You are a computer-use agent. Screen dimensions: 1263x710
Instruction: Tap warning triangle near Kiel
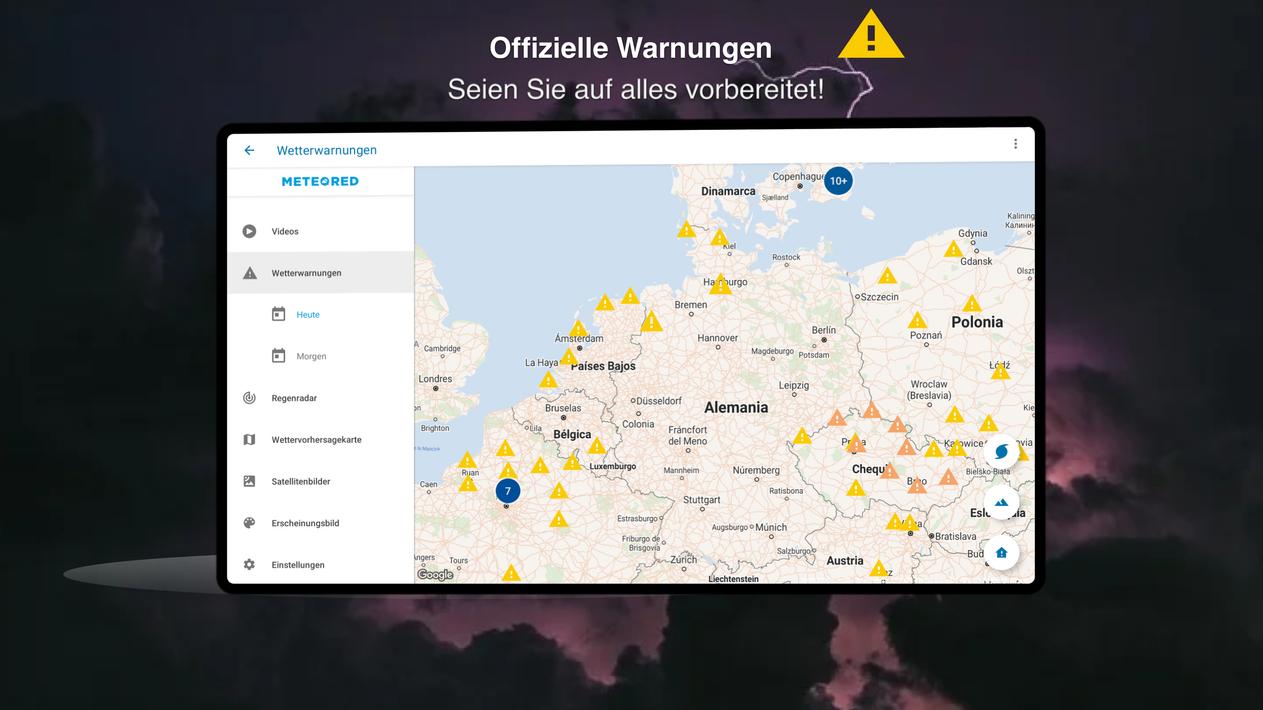(x=719, y=237)
